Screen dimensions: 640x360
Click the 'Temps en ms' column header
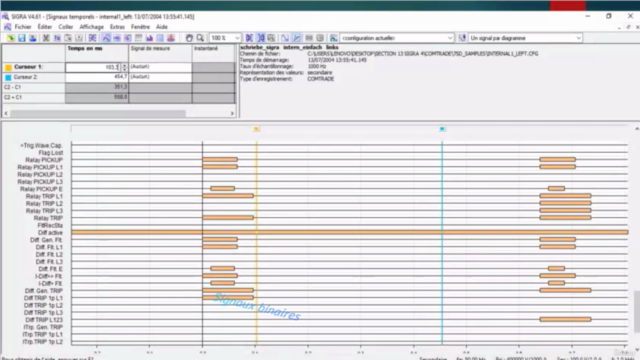[85, 49]
